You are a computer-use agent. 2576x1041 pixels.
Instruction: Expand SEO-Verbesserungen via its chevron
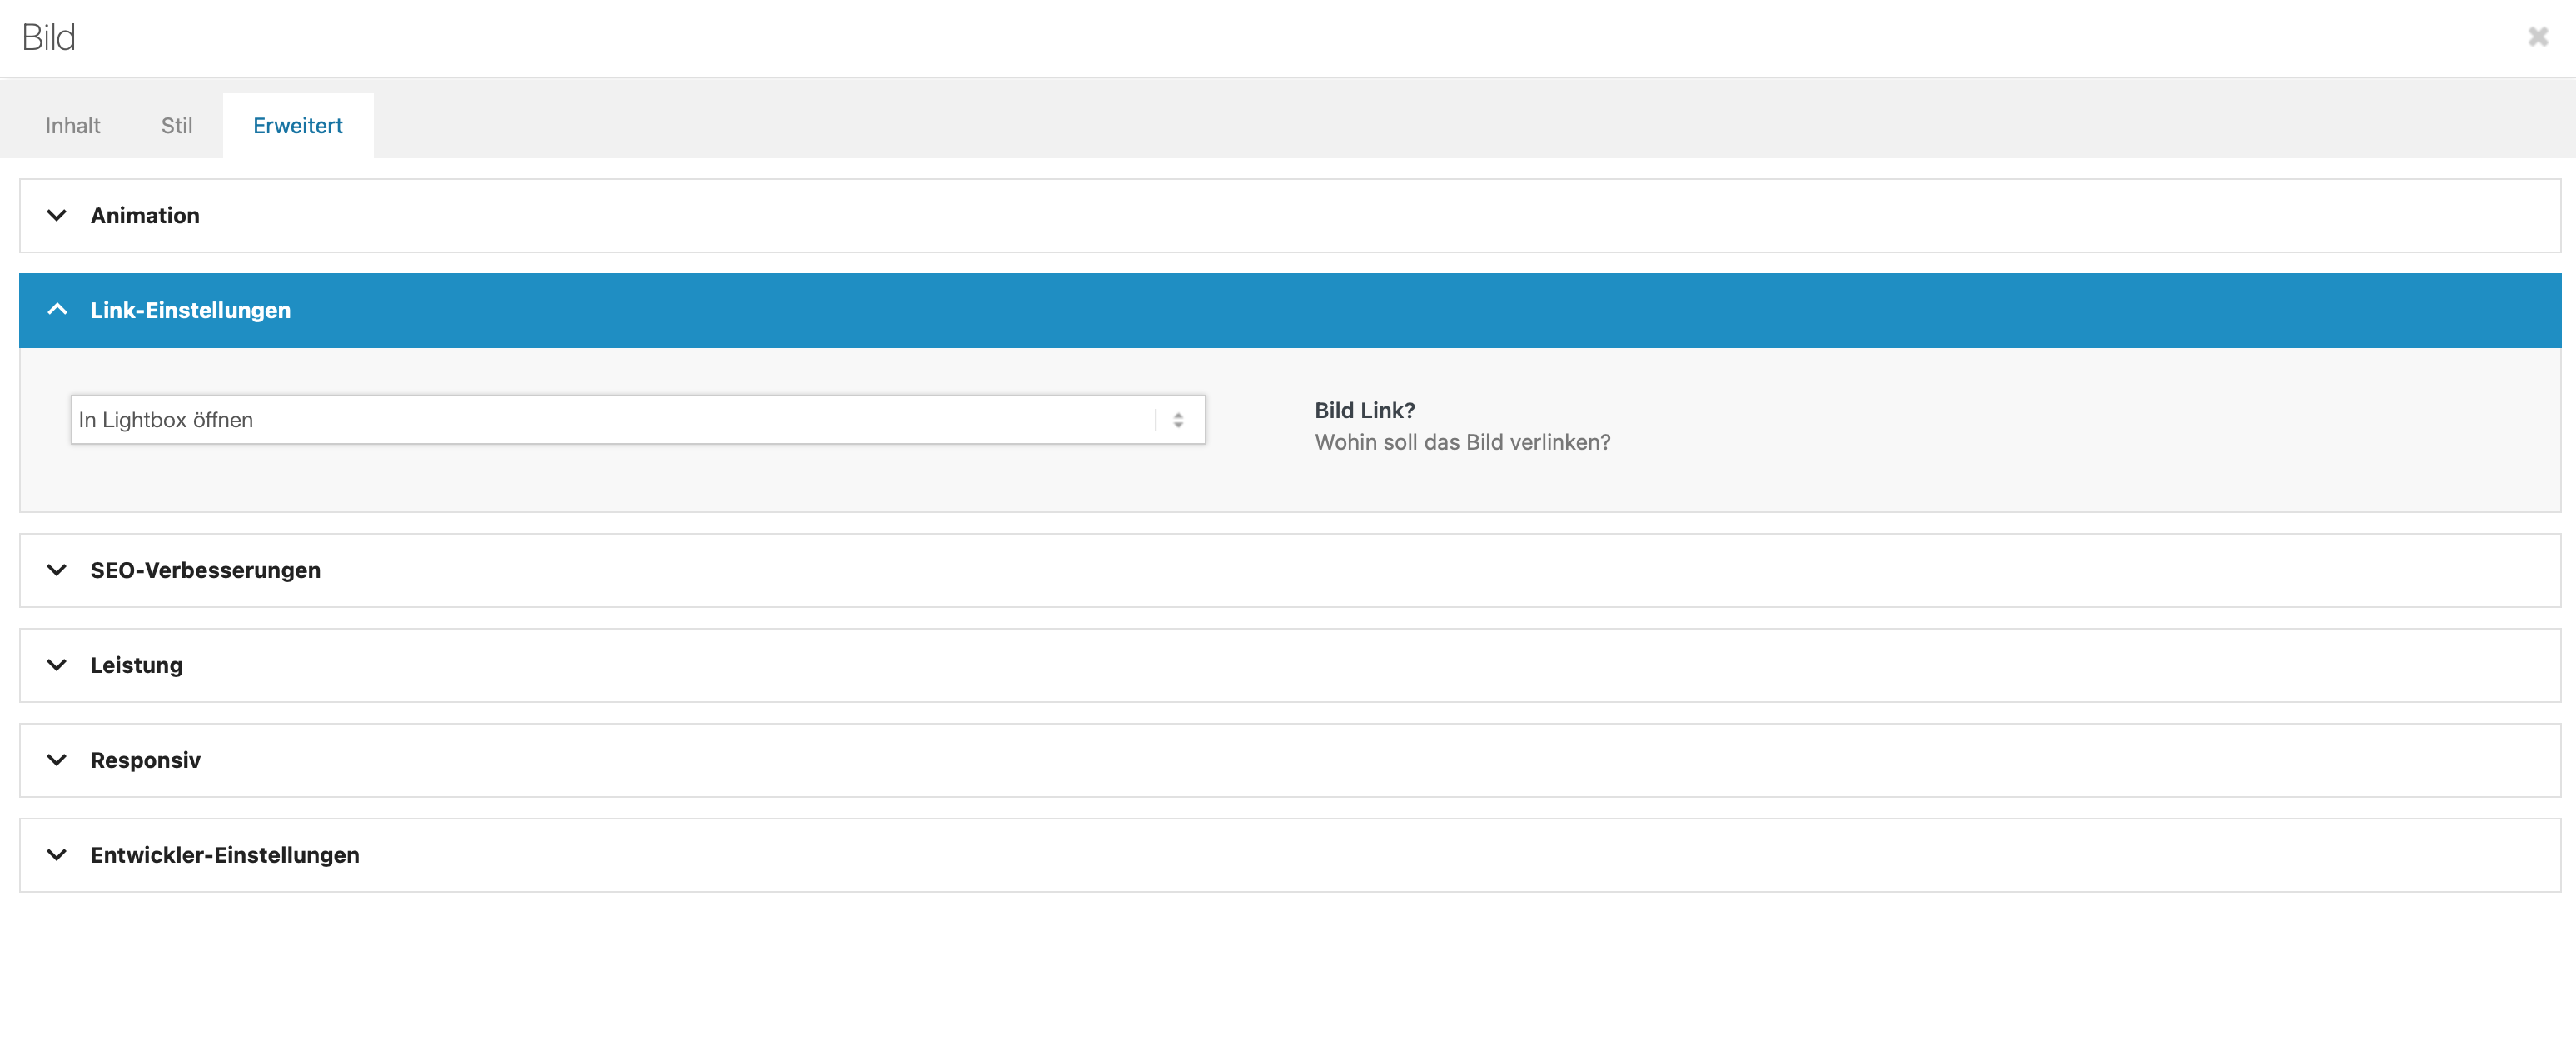pos(57,570)
